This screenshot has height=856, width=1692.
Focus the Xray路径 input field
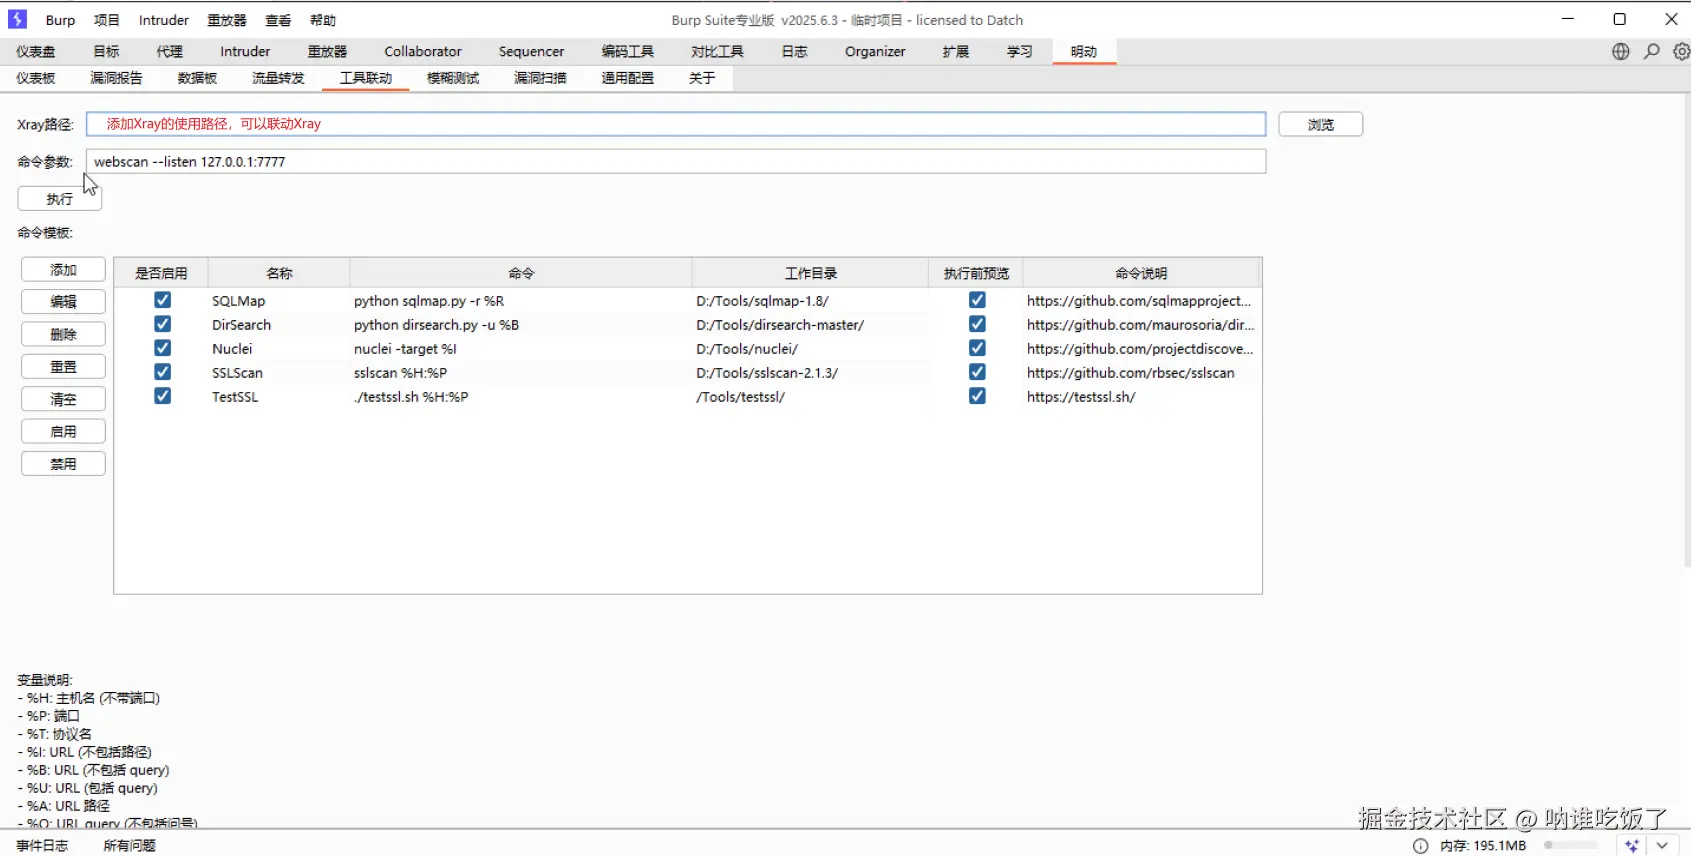pos(676,124)
